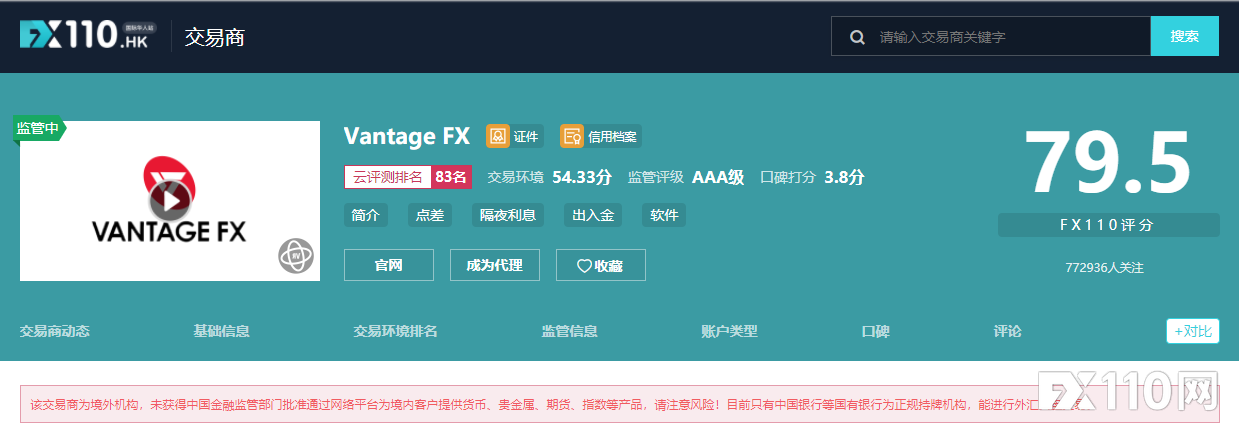Switch to 基础信息 tab

tap(222, 331)
